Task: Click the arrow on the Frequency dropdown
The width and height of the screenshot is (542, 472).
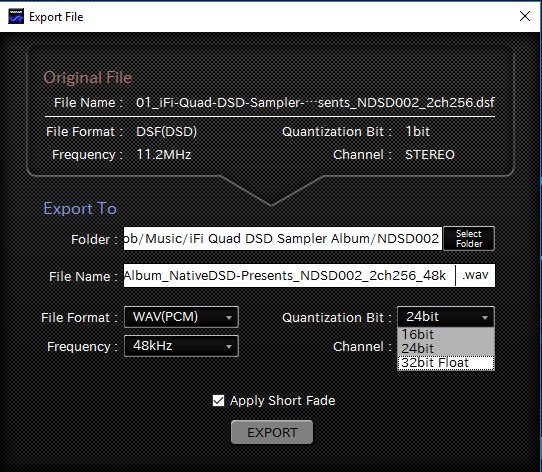Action: pos(229,346)
